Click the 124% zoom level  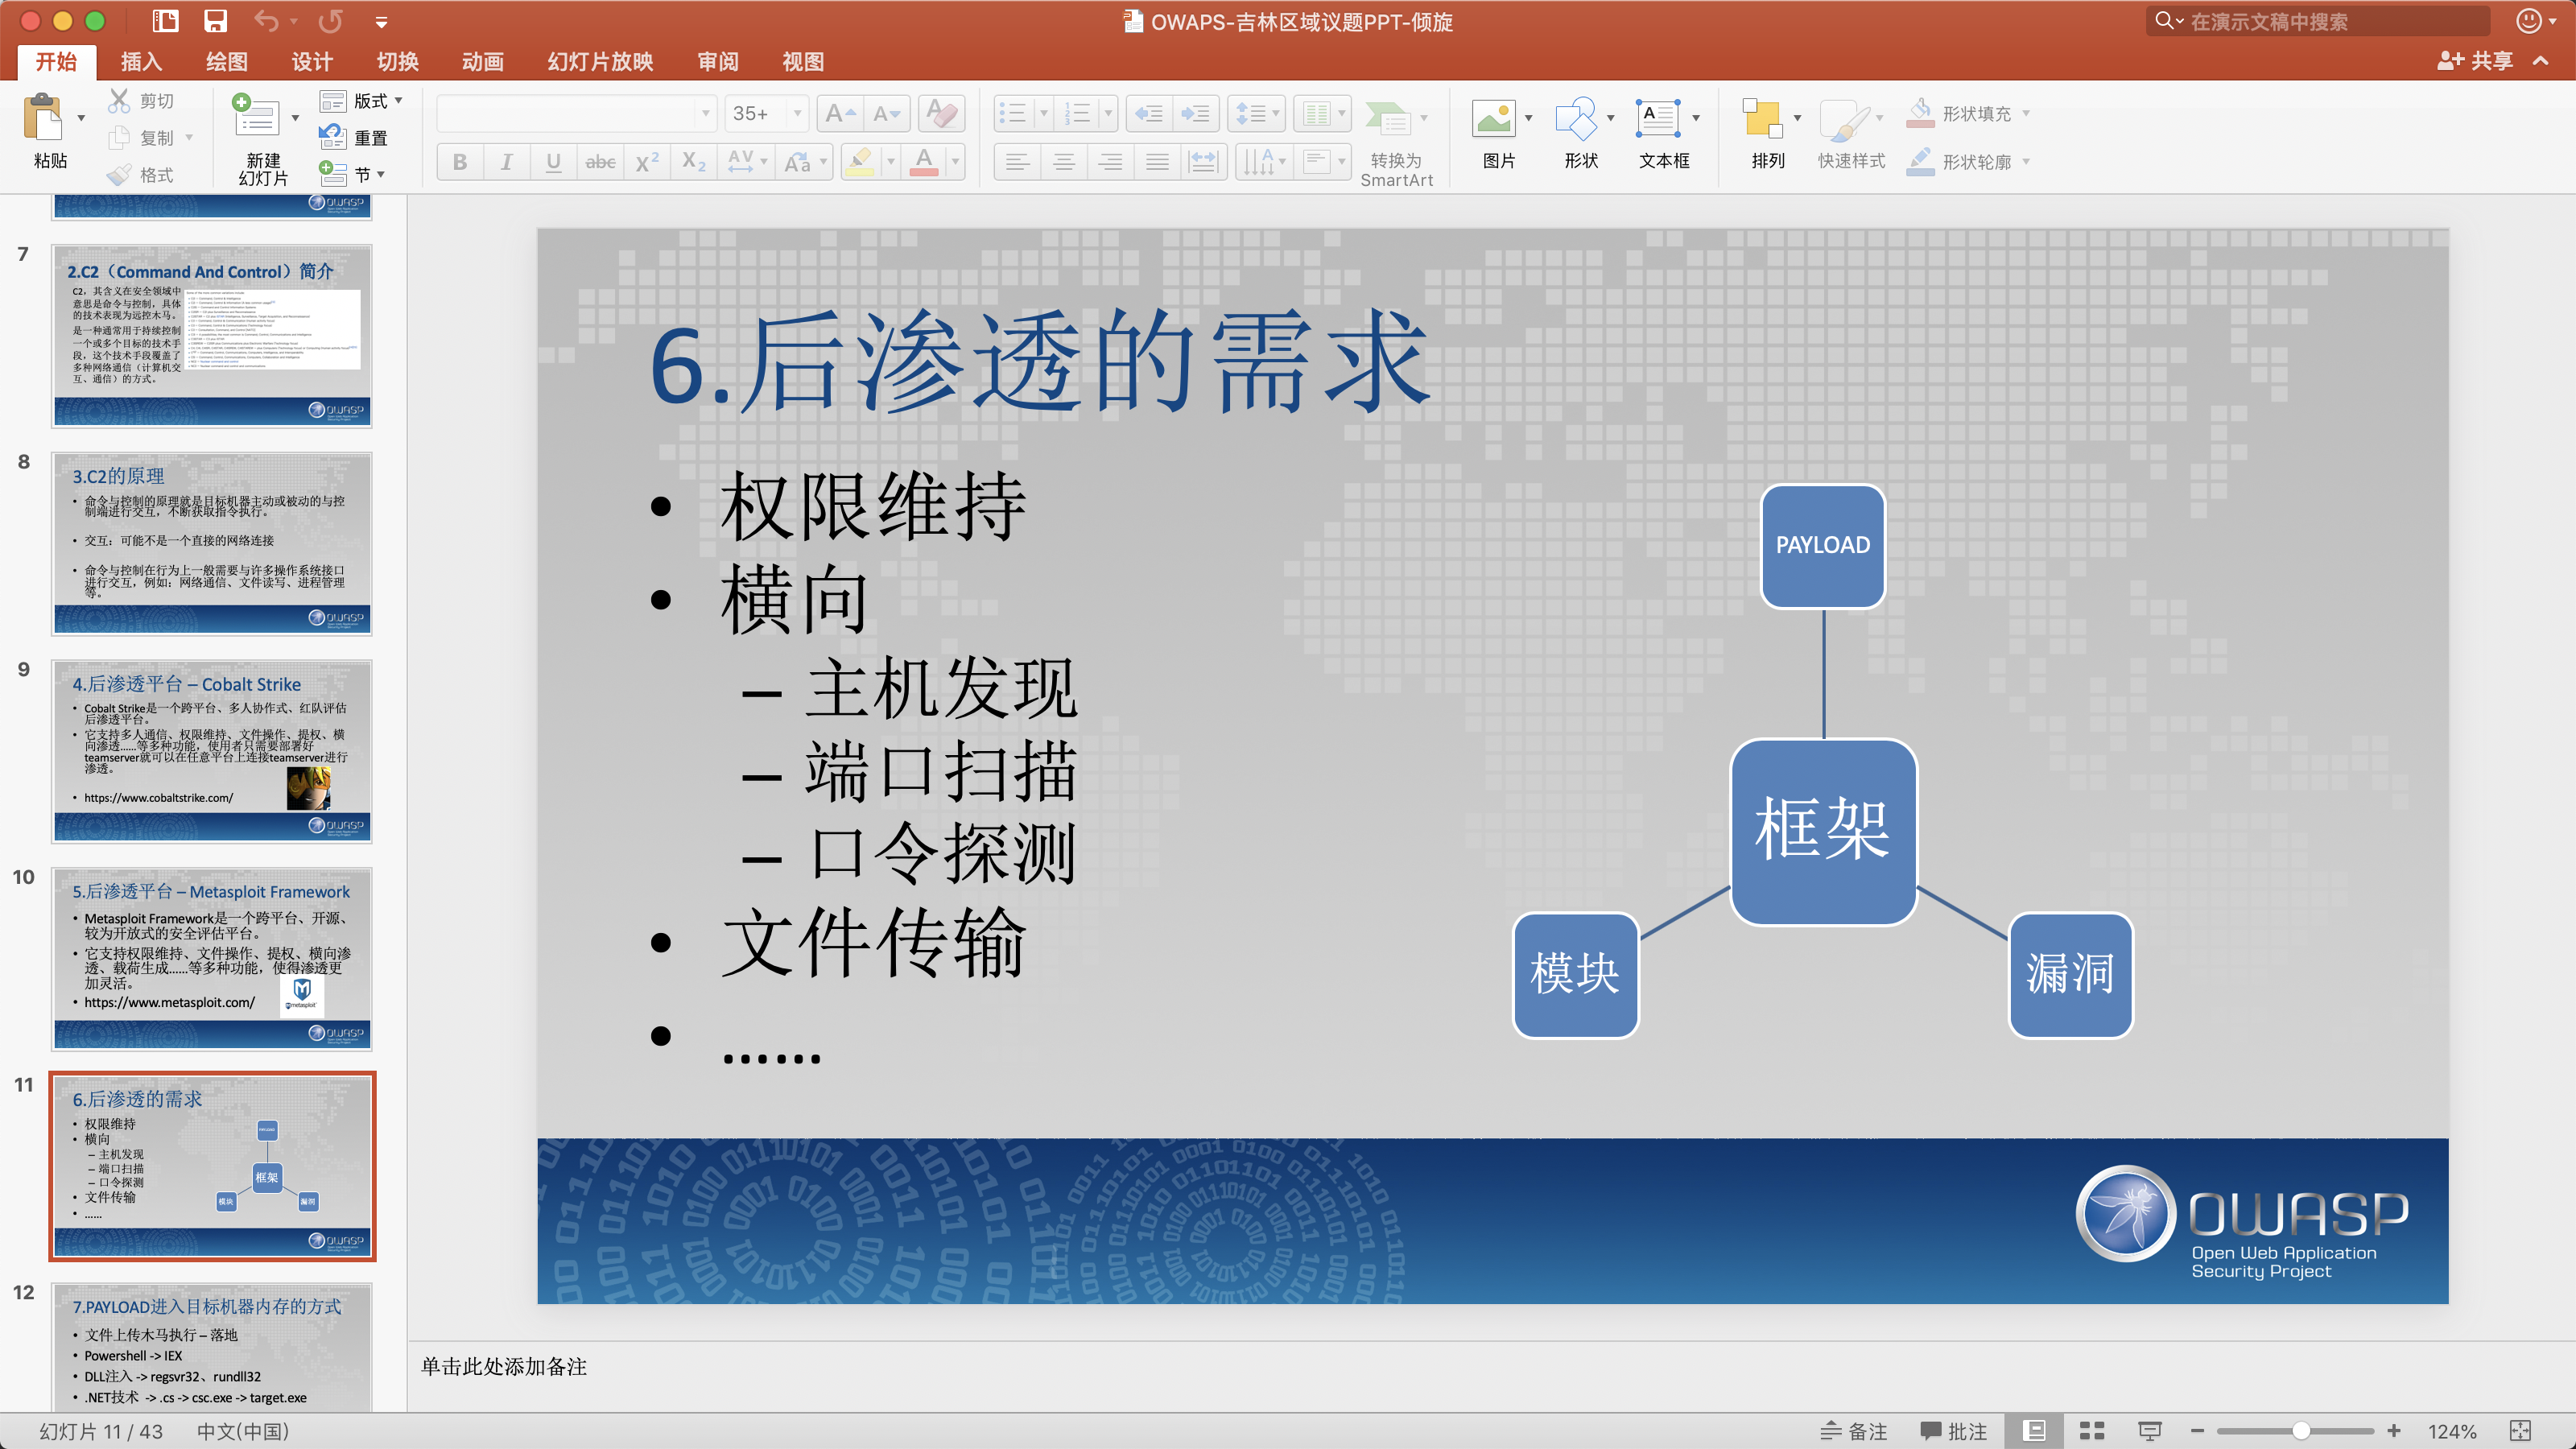click(x=2452, y=1431)
